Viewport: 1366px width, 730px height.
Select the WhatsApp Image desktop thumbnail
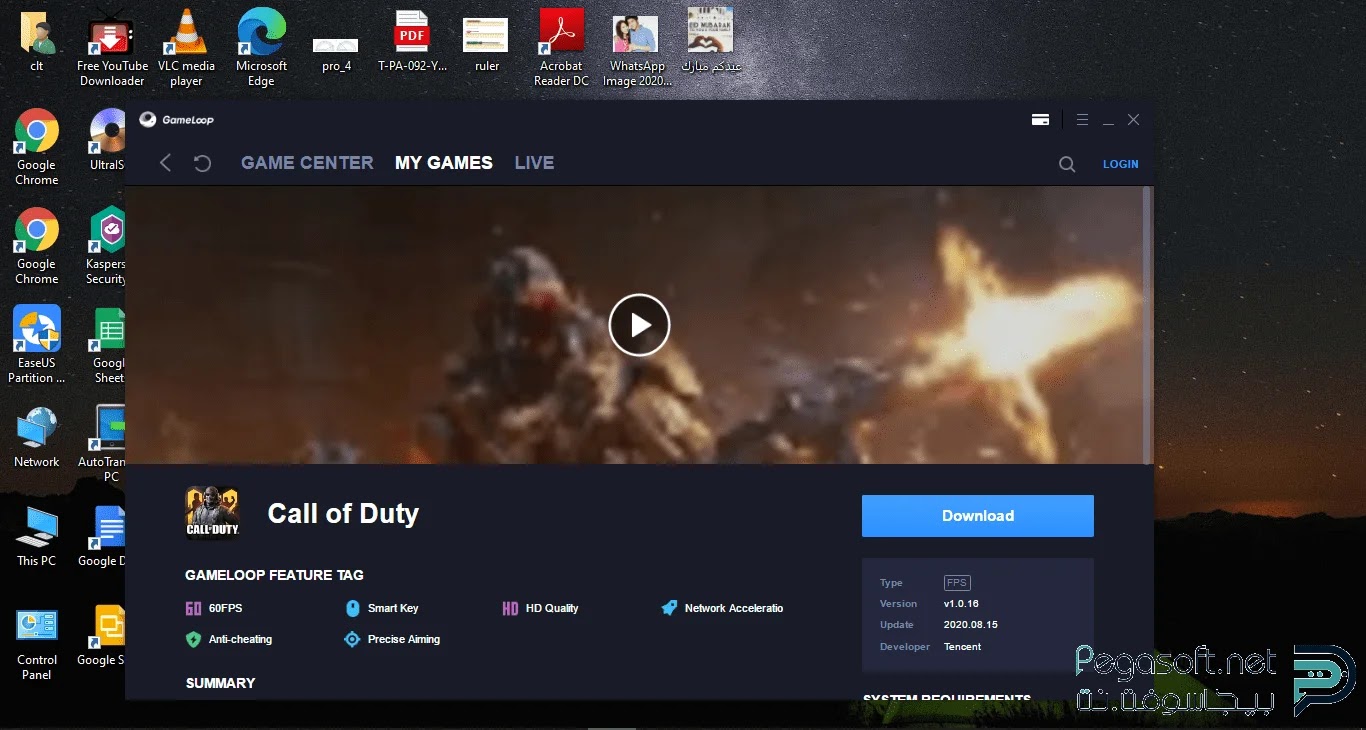637,50
